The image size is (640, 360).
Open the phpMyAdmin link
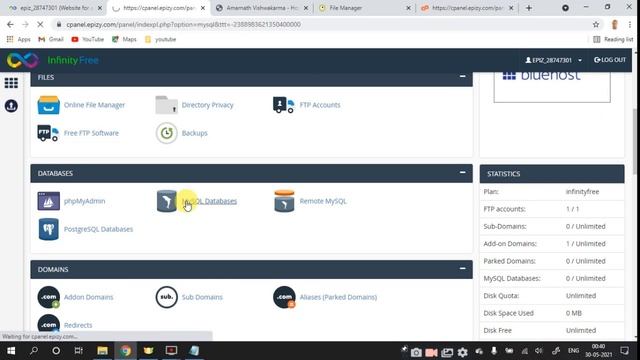click(84, 201)
